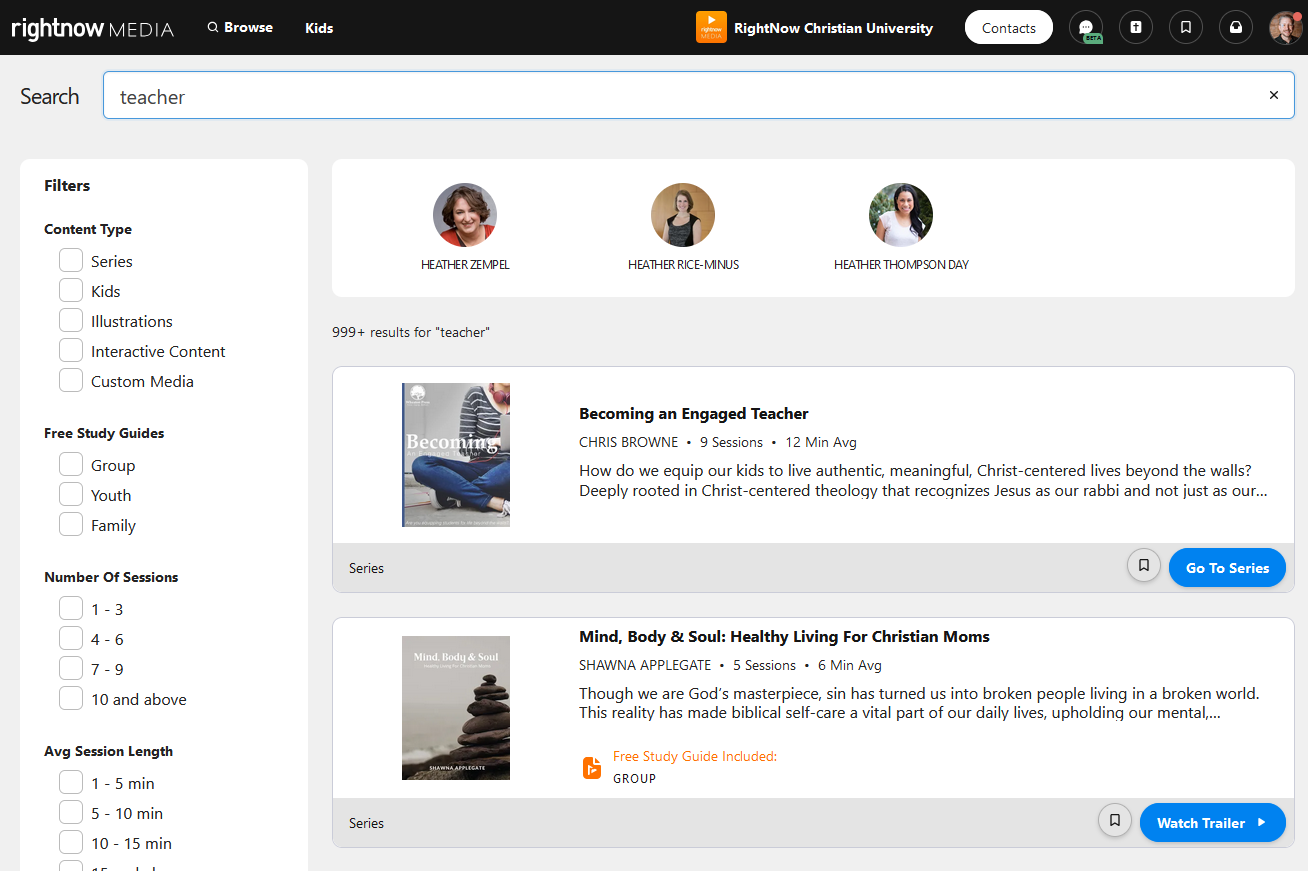
Task: Click the orange RightNow Christian University logo
Action: coord(711,28)
